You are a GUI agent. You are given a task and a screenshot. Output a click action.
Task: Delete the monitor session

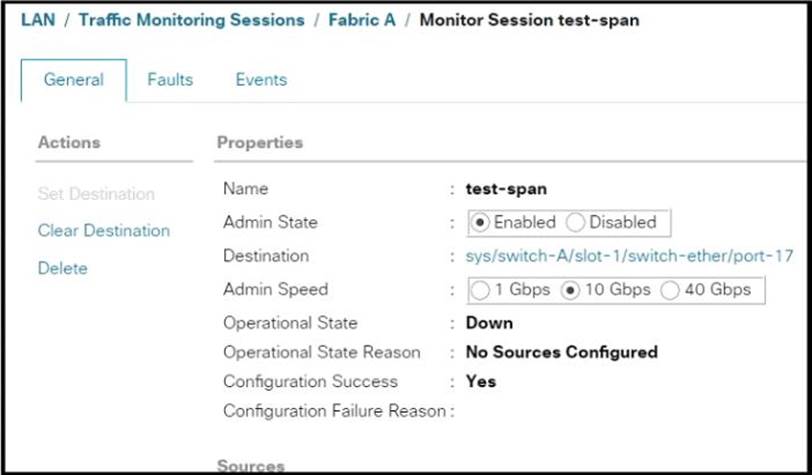point(63,268)
